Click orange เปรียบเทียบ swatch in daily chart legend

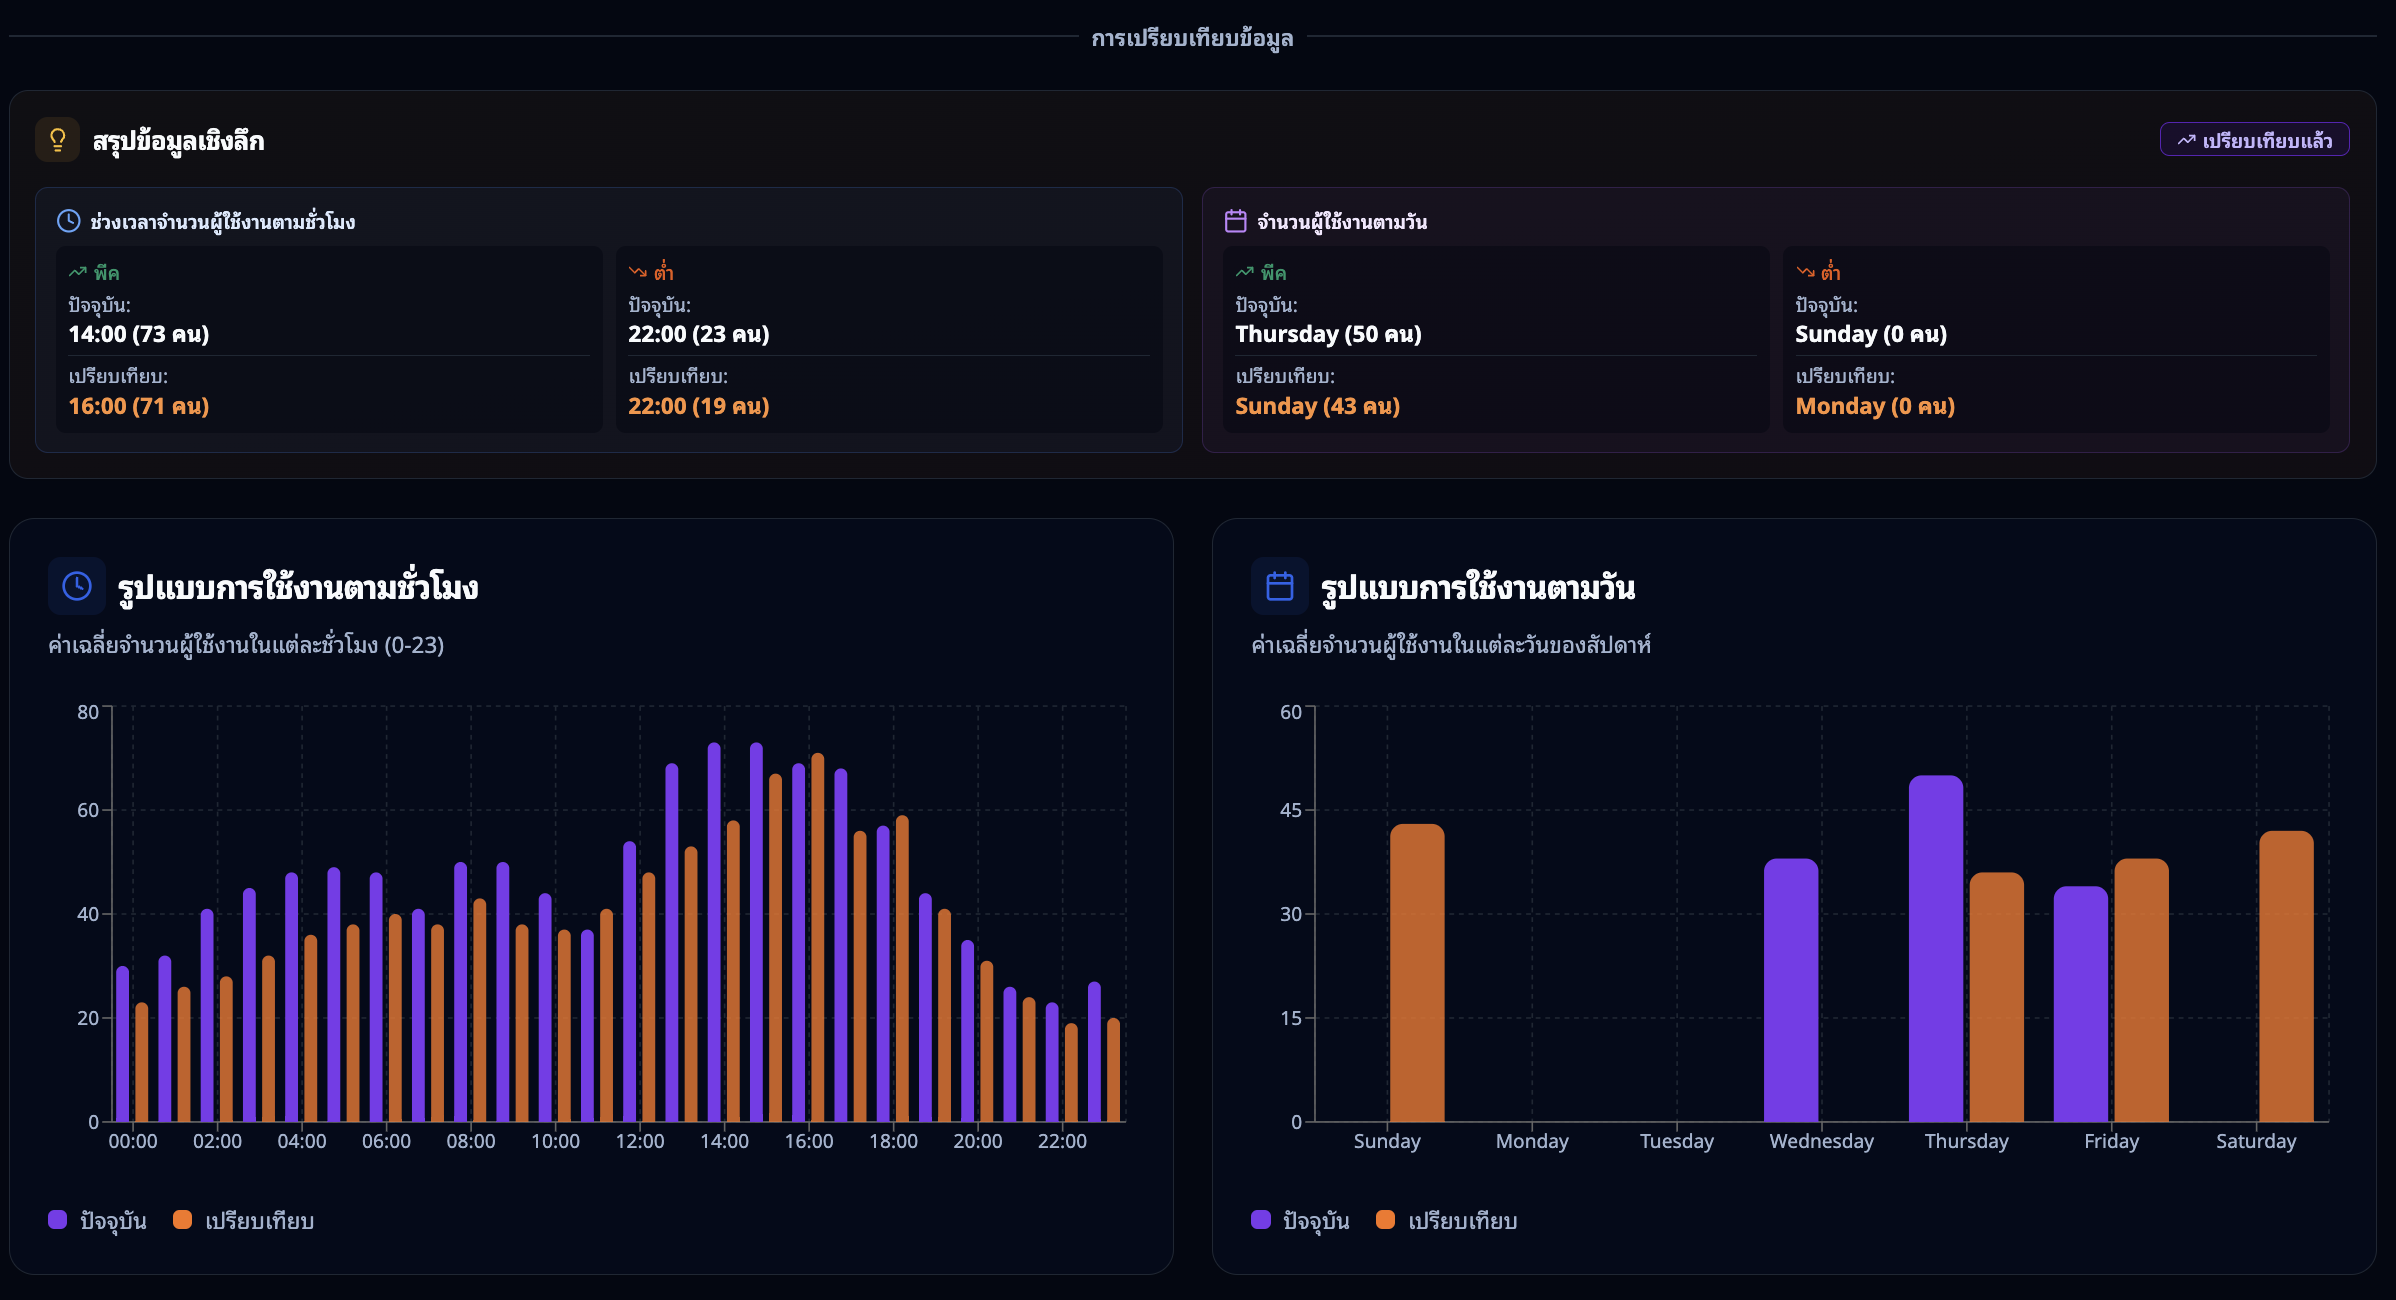tap(1385, 1220)
